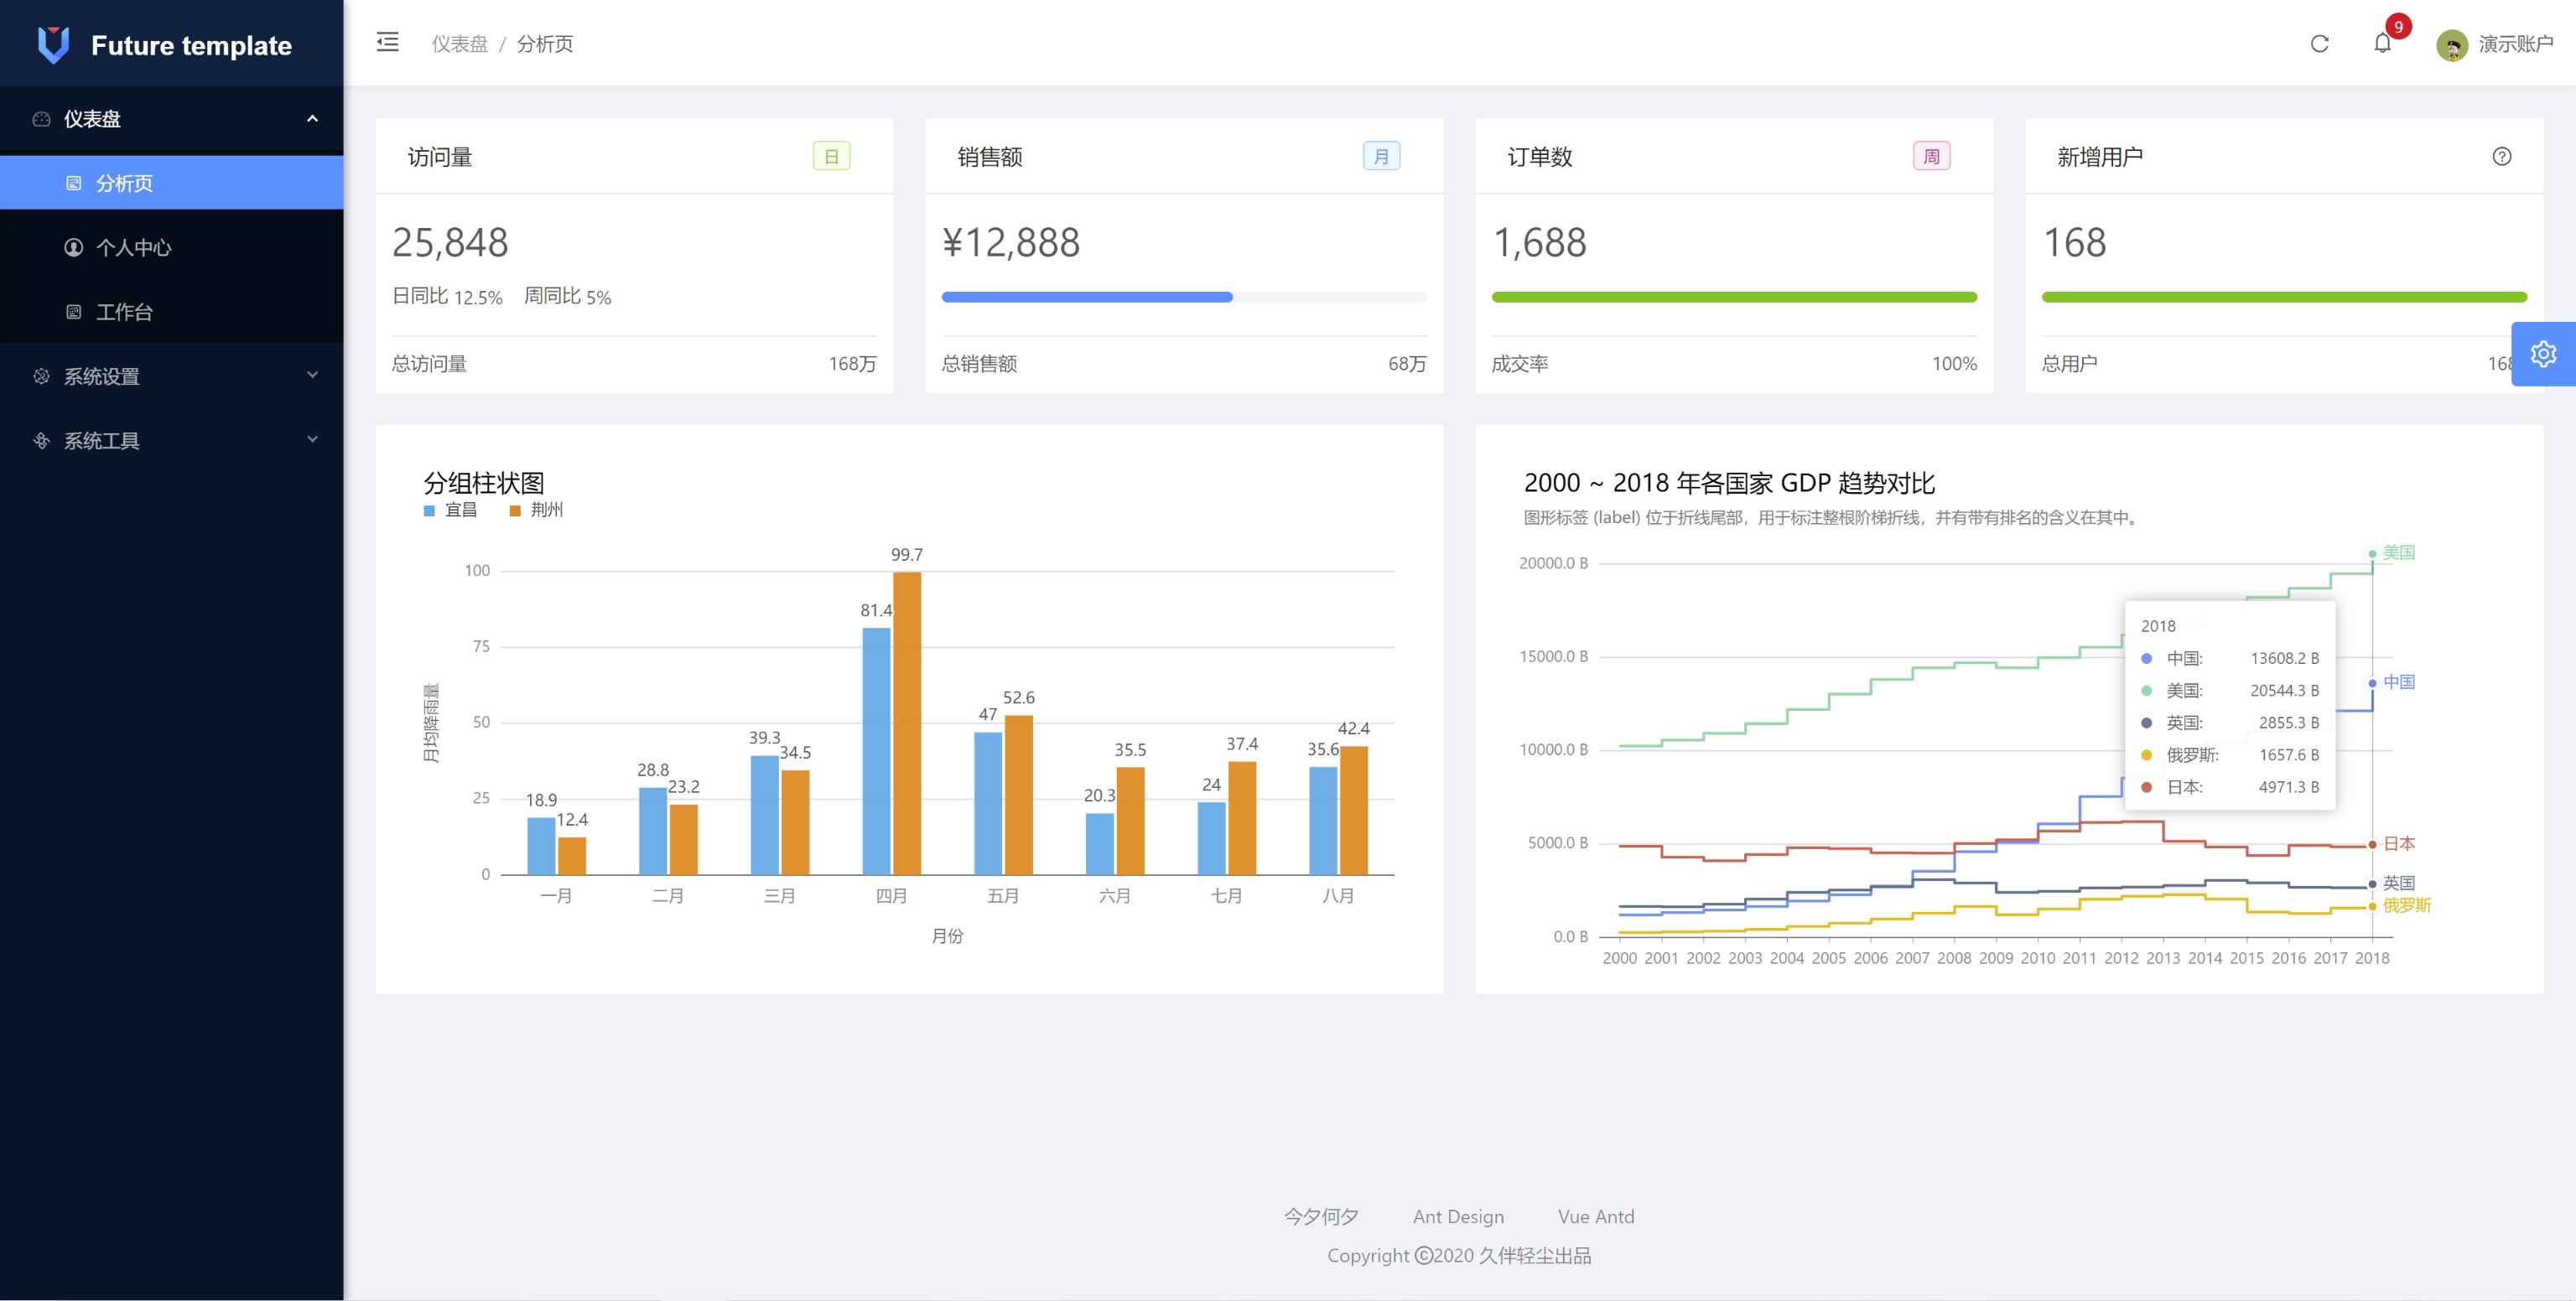
Task: Open 个人中心 from the sidebar
Action: (133, 247)
